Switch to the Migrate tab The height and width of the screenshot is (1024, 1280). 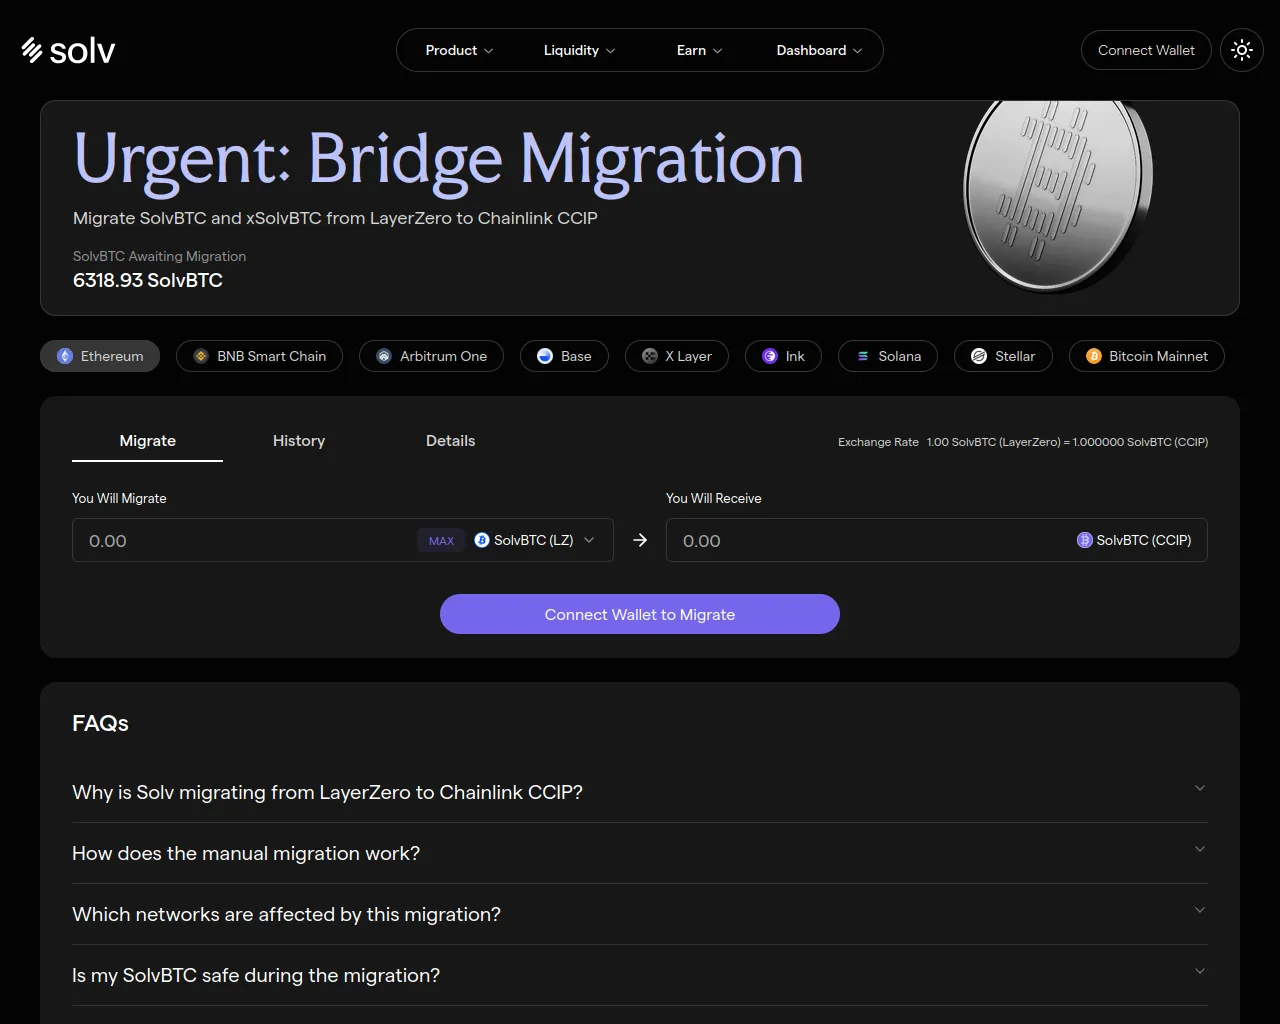pos(148,441)
